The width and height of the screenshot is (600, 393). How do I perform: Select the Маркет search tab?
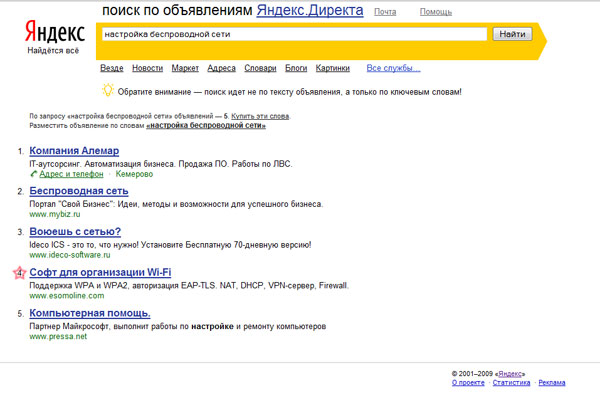(185, 68)
